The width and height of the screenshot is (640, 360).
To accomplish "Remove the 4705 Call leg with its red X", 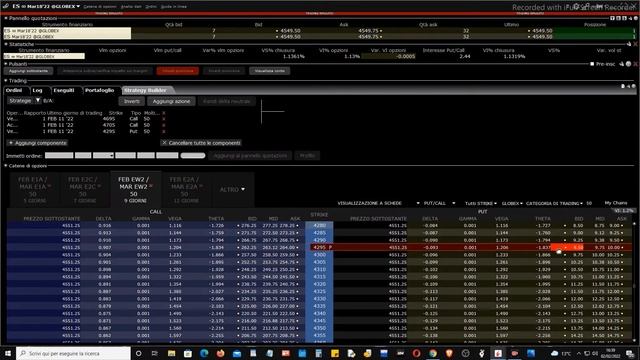I will point(164,125).
